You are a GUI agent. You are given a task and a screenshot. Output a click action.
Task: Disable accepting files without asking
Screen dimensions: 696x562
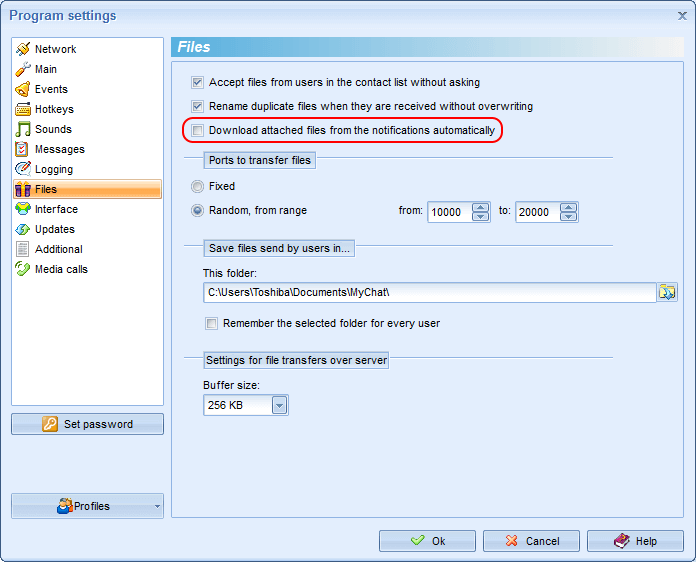coord(198,82)
